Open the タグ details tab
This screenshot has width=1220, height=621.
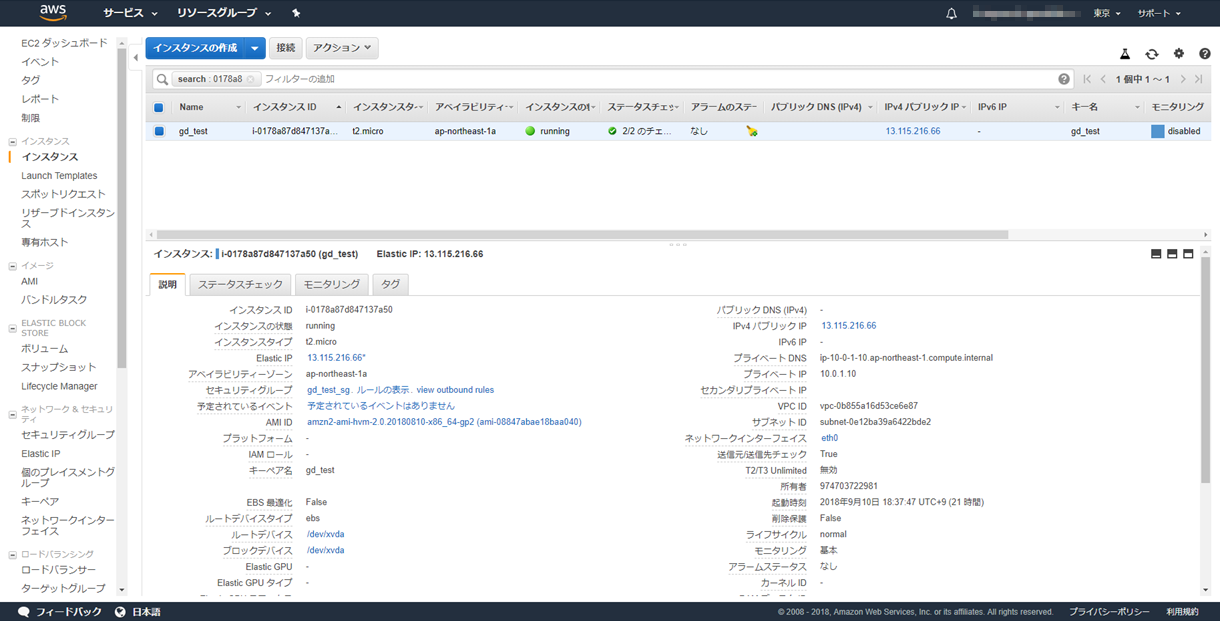tap(390, 285)
